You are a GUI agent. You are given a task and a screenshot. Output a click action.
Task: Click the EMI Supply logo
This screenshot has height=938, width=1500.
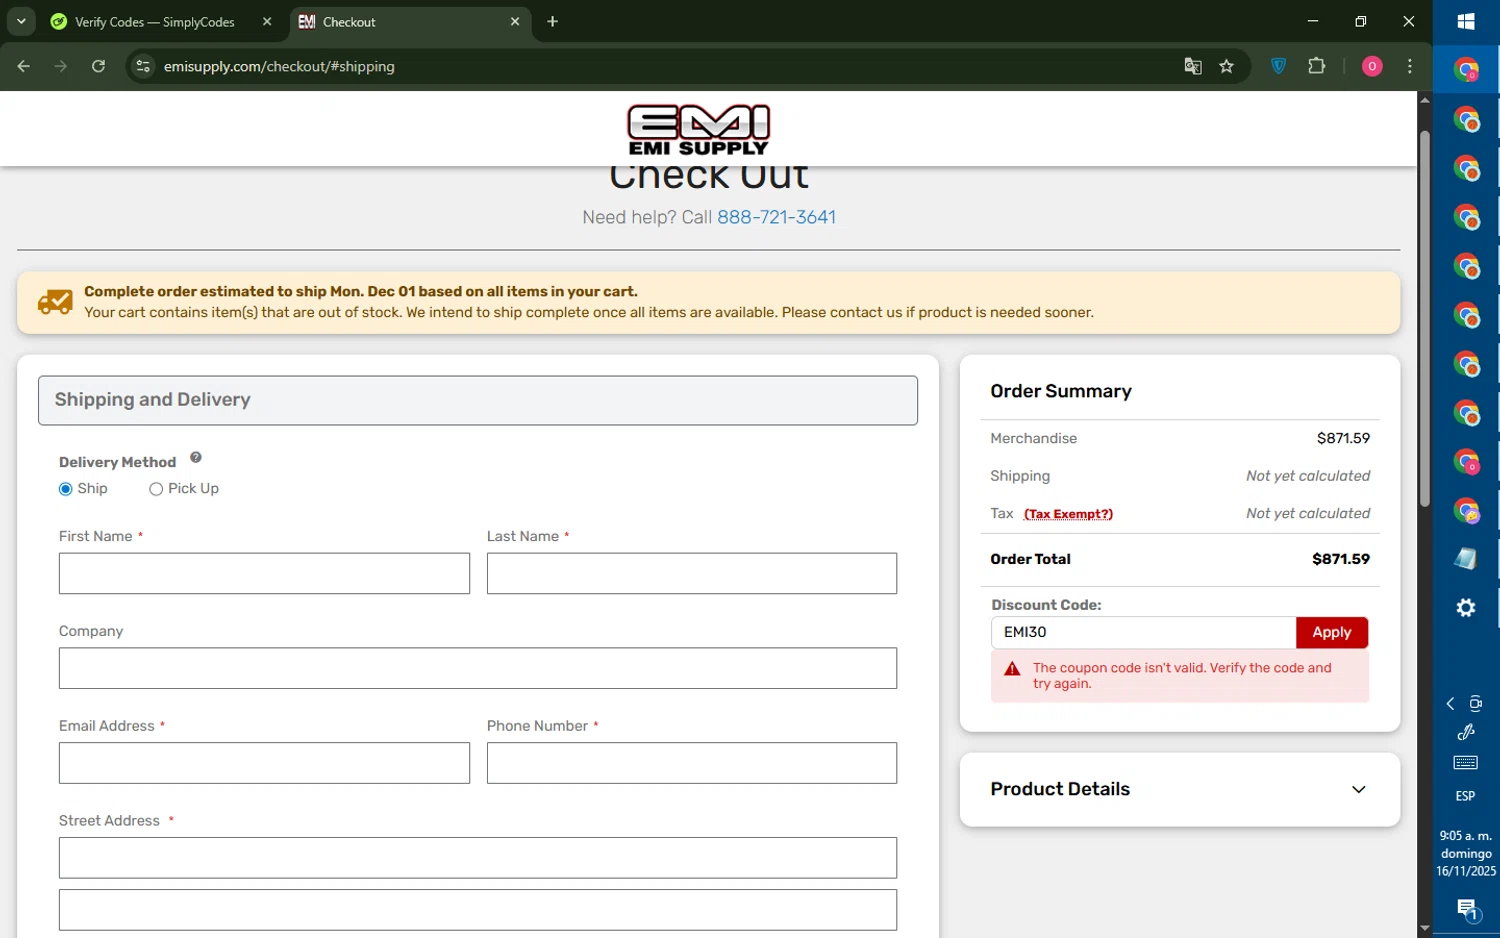[698, 130]
